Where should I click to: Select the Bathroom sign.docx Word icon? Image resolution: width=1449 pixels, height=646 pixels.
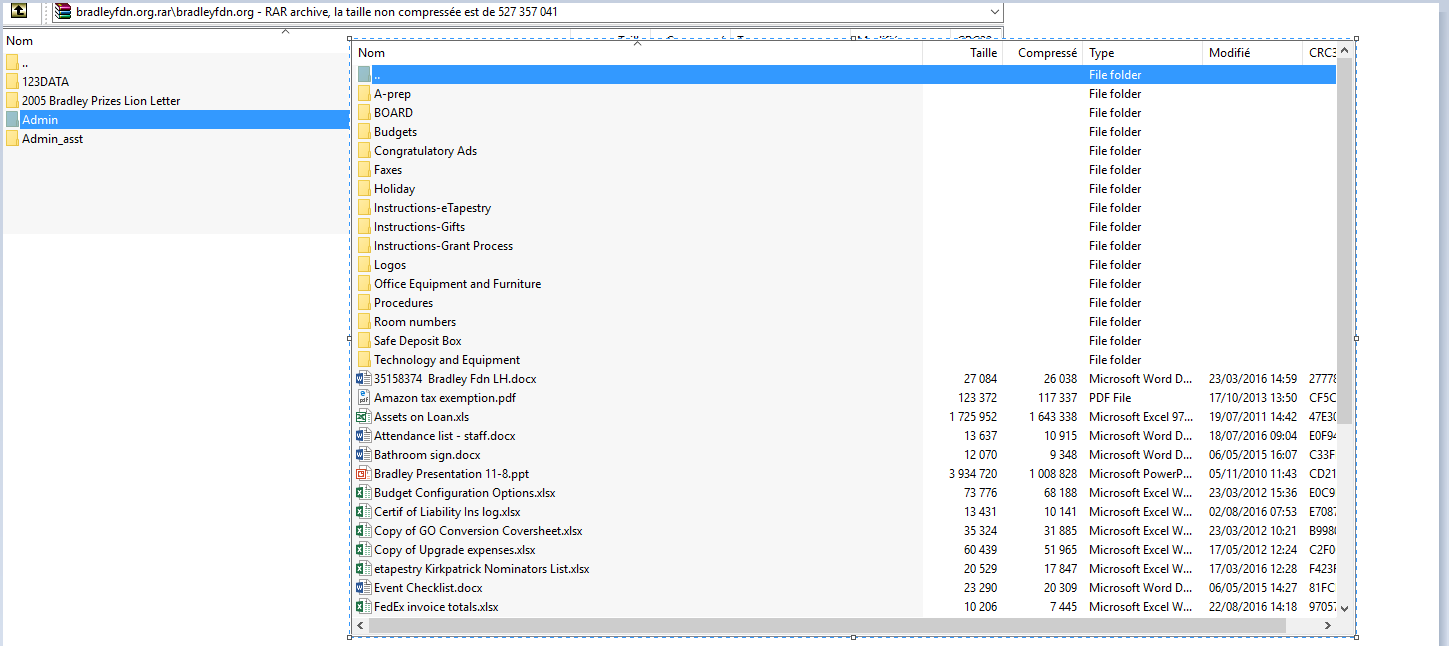364,455
